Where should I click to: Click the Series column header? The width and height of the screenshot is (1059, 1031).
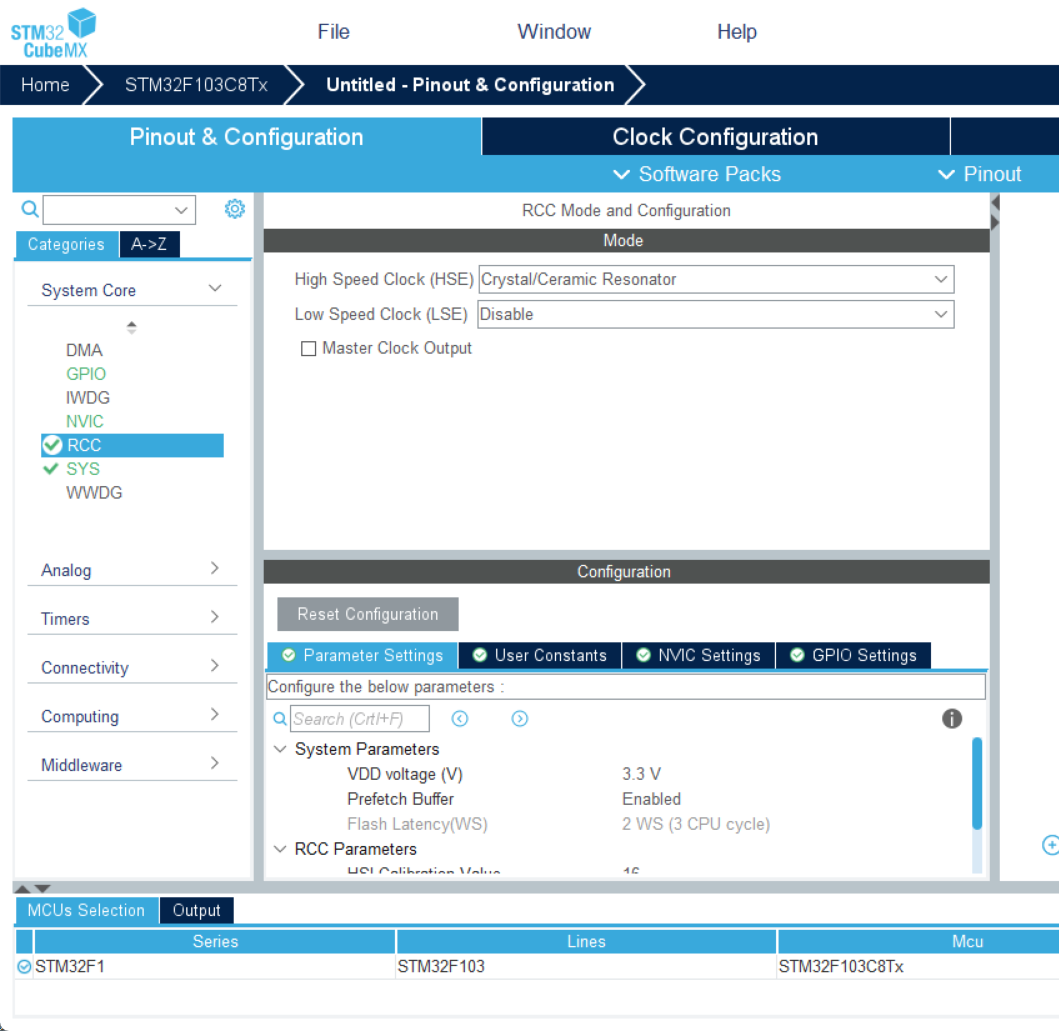pos(215,941)
